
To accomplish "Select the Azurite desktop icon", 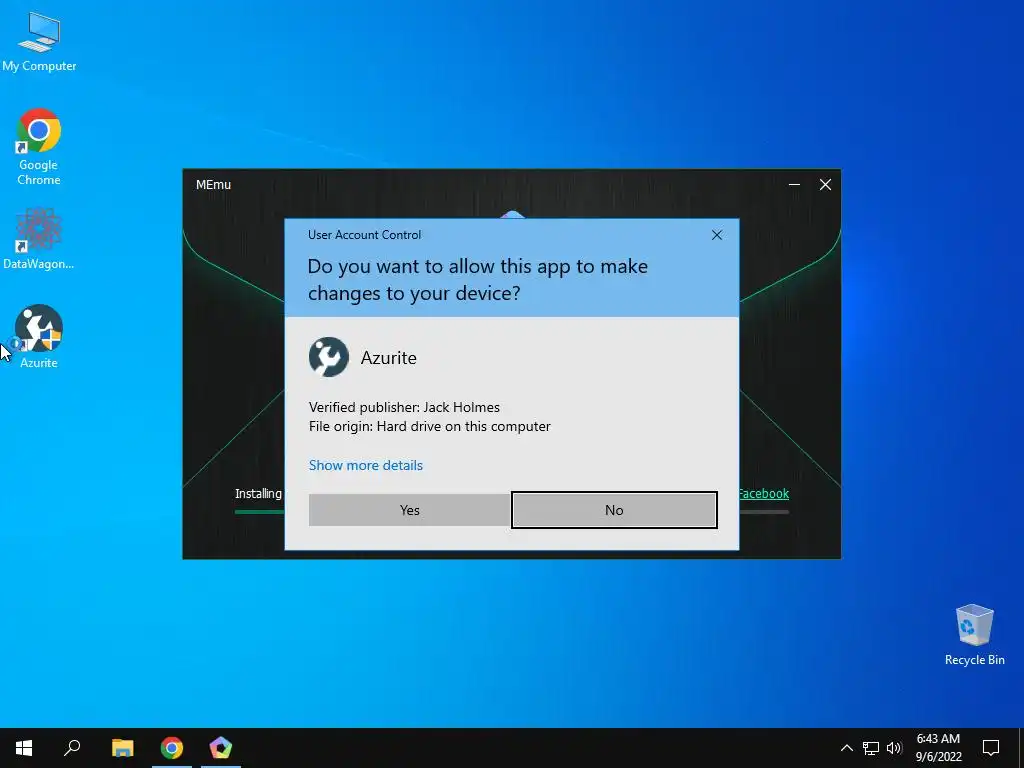I will click(x=39, y=336).
